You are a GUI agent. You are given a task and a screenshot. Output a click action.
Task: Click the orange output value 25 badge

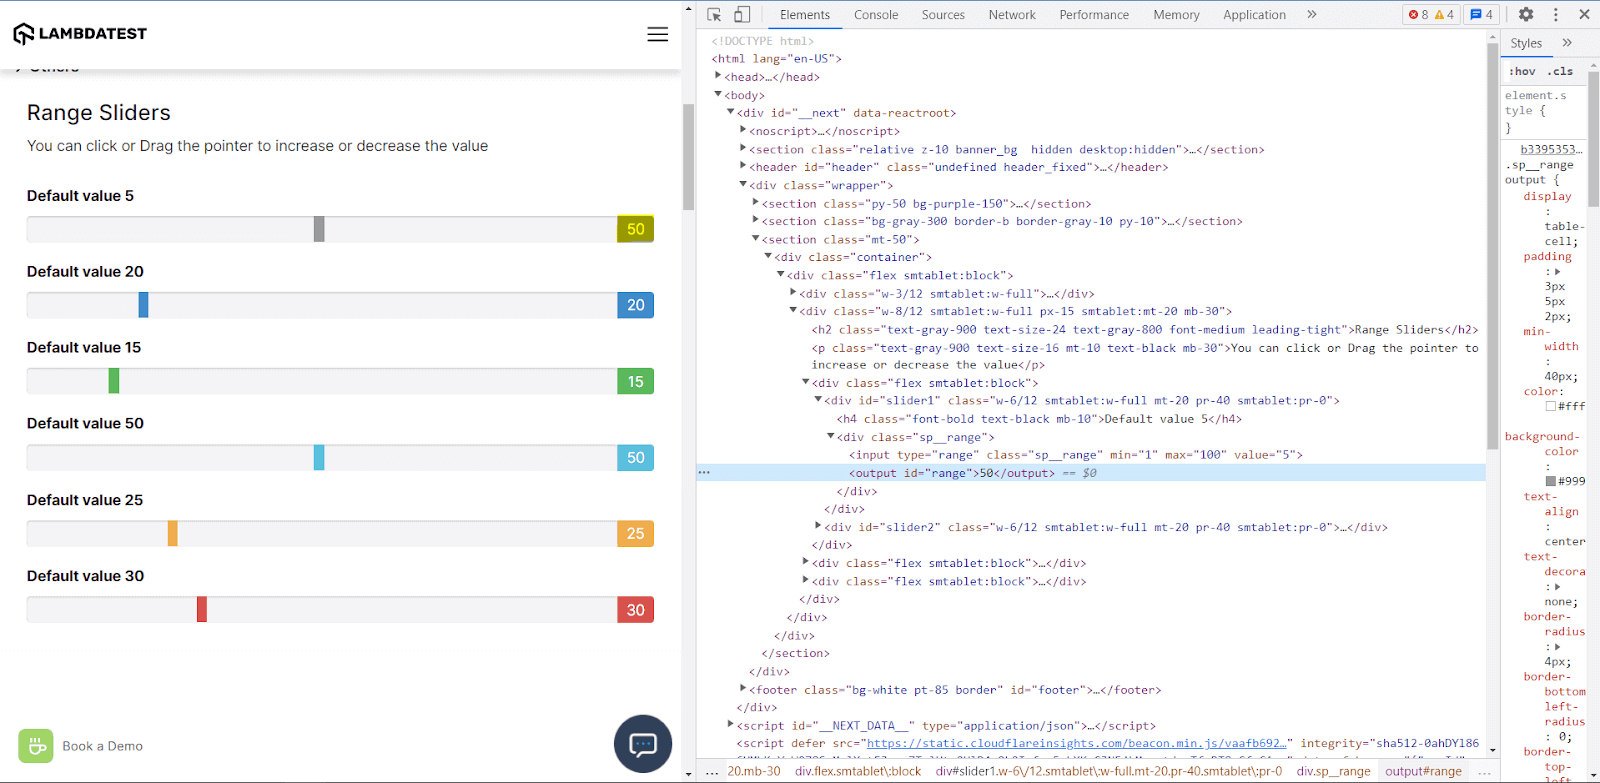[635, 533]
